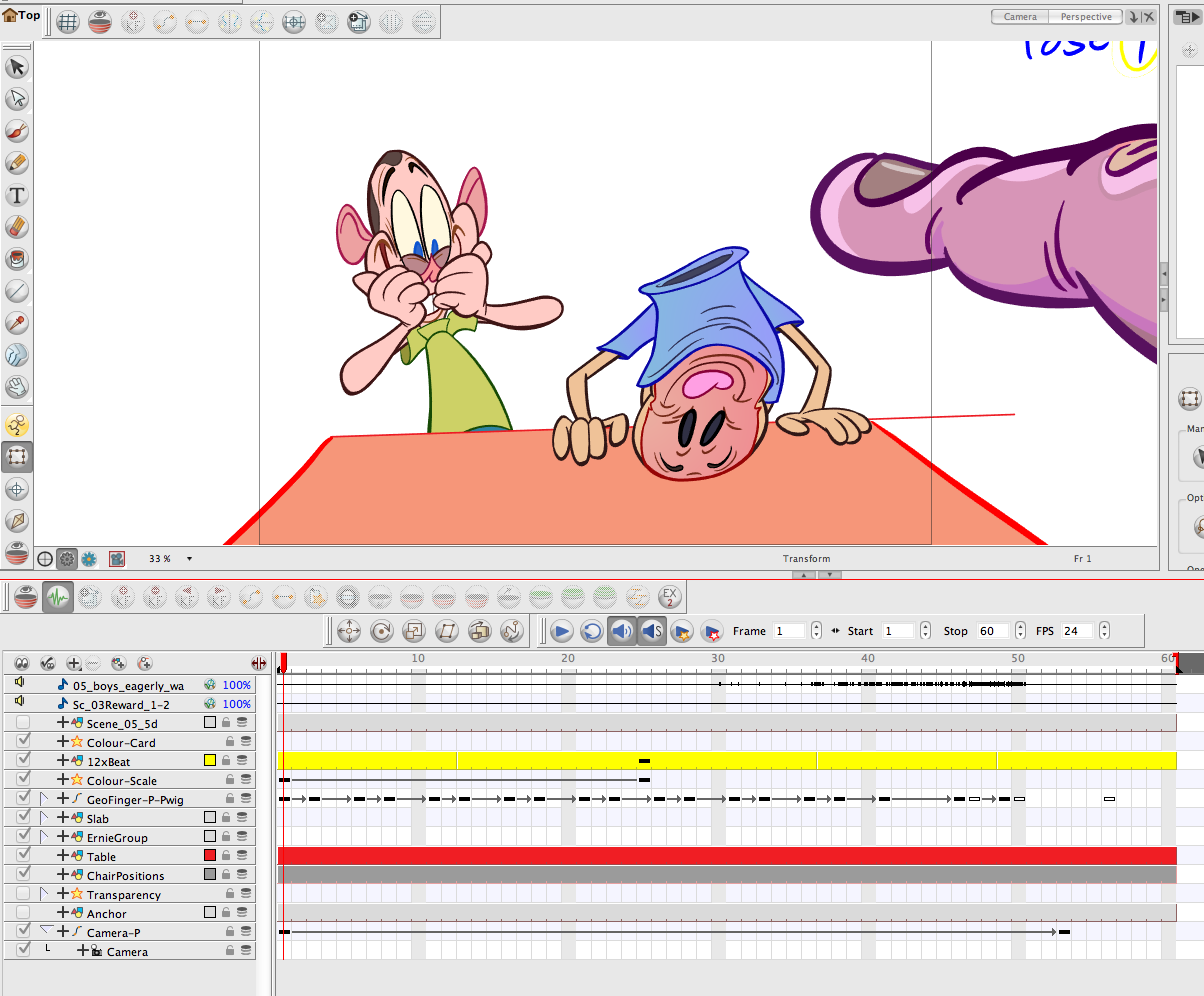Play the animation
Image resolution: width=1204 pixels, height=996 pixels.
pyautogui.click(x=561, y=631)
